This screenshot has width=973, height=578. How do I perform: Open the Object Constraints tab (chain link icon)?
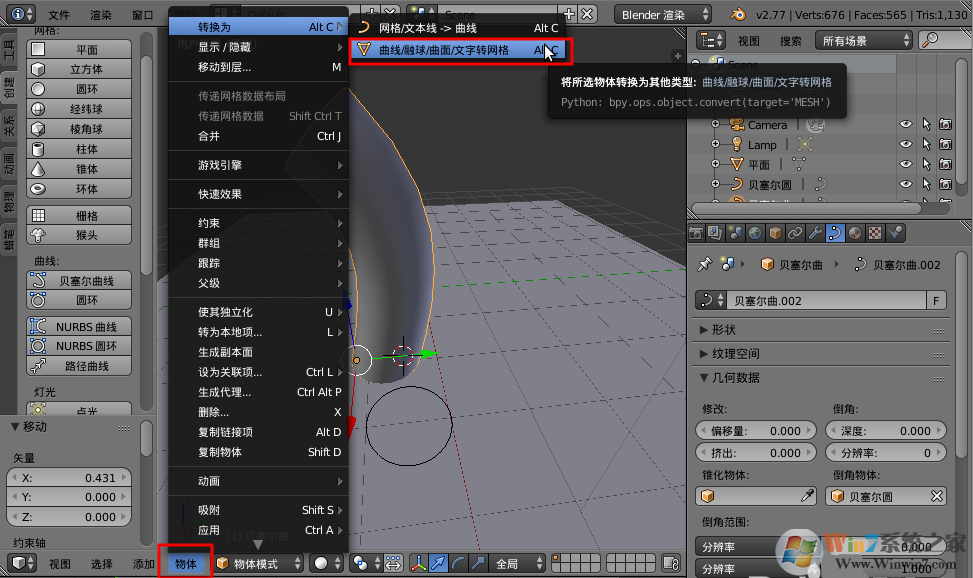tap(795, 232)
